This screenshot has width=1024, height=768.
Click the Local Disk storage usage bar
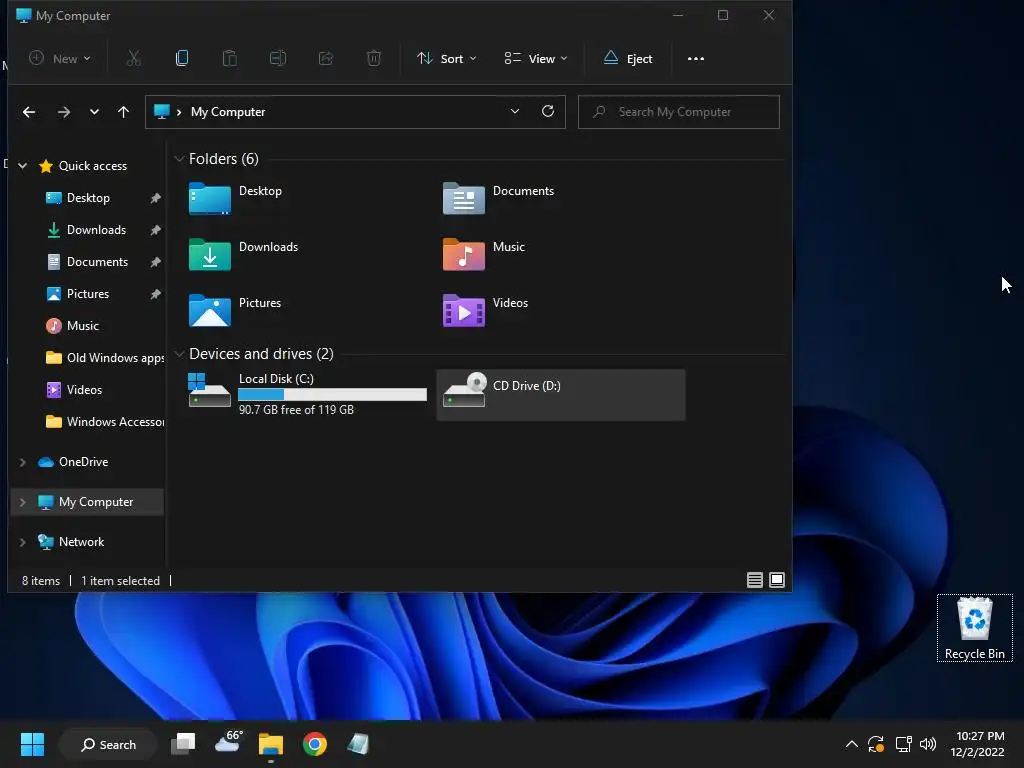[x=332, y=394]
